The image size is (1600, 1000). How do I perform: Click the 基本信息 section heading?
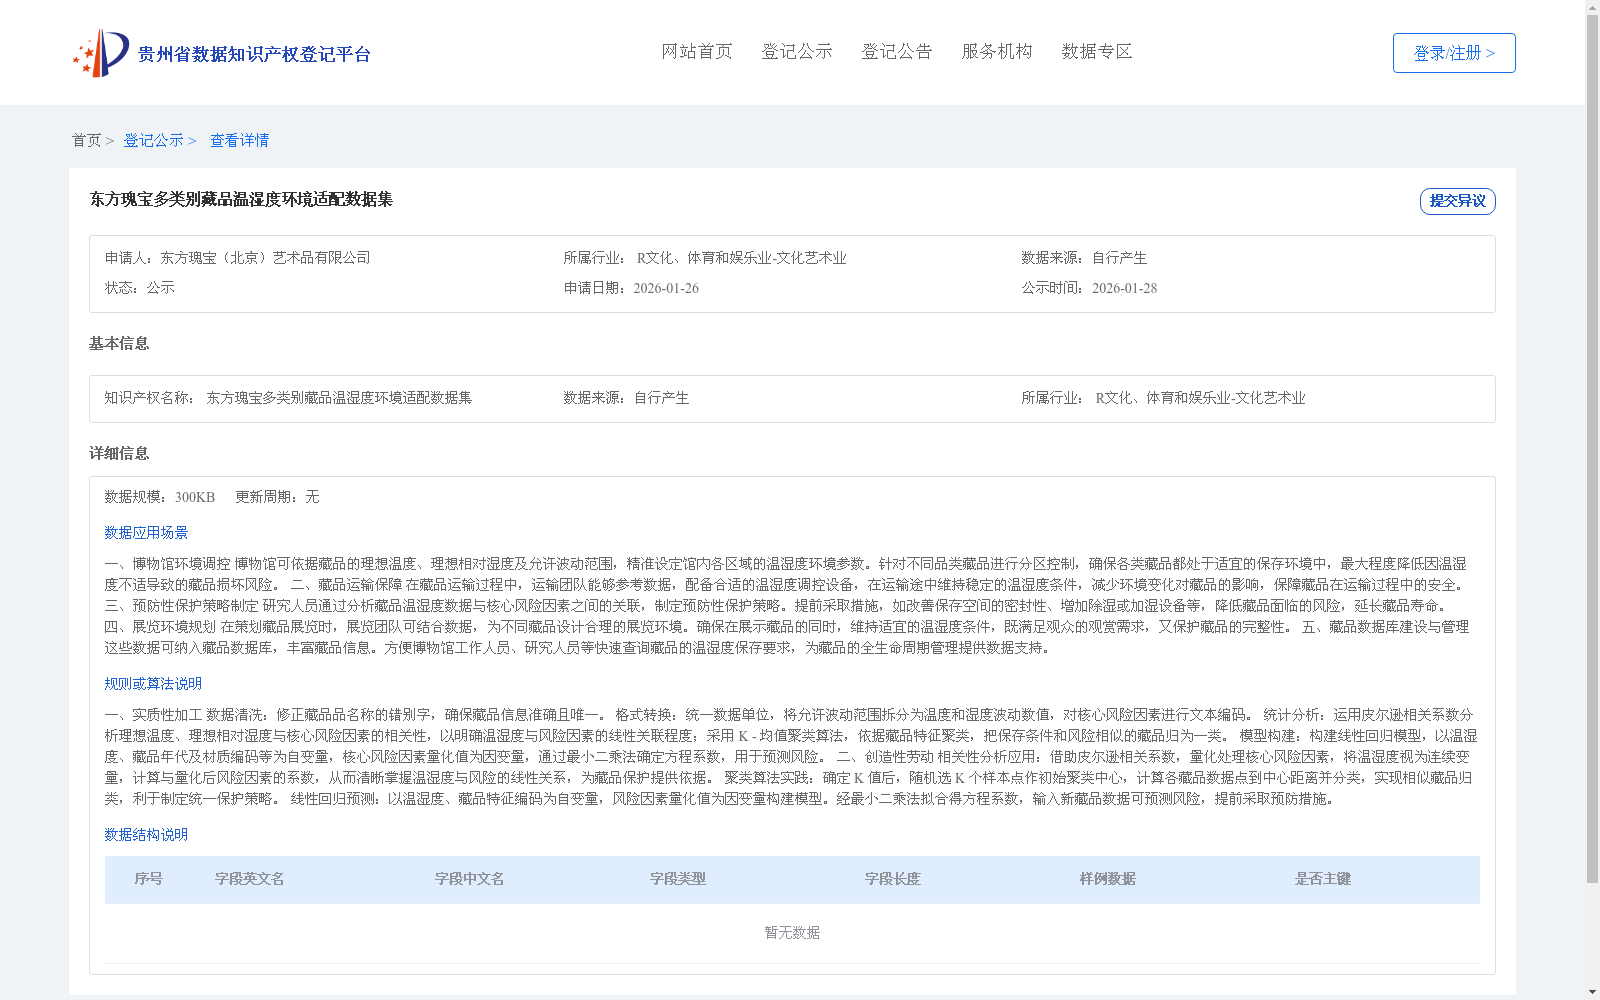[119, 343]
